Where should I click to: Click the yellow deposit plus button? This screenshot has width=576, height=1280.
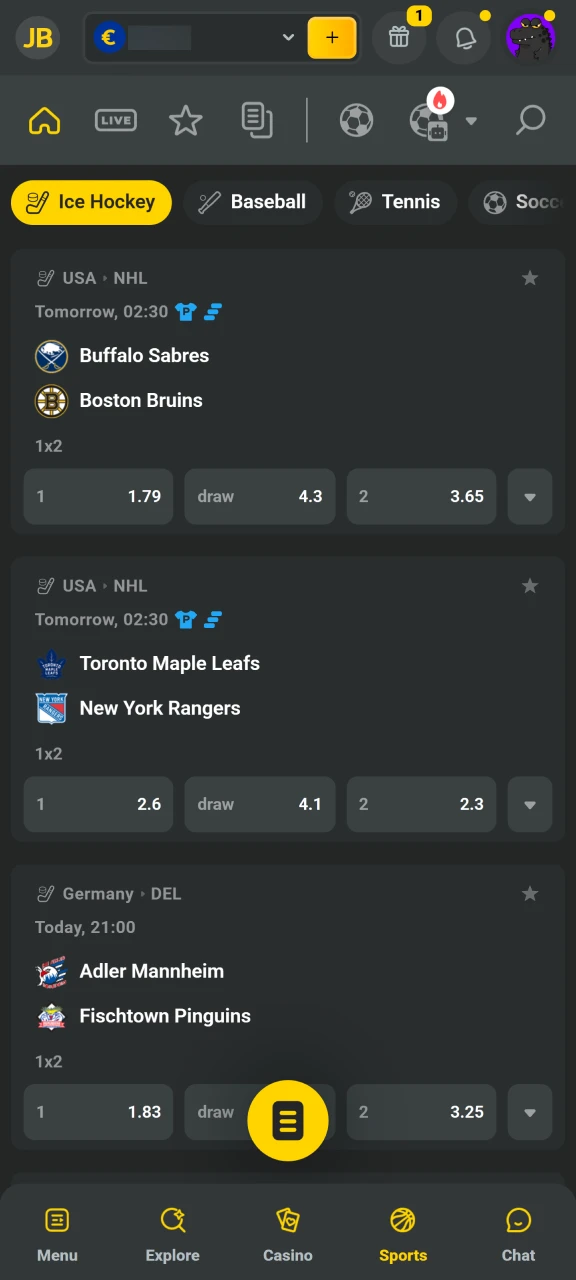(332, 37)
